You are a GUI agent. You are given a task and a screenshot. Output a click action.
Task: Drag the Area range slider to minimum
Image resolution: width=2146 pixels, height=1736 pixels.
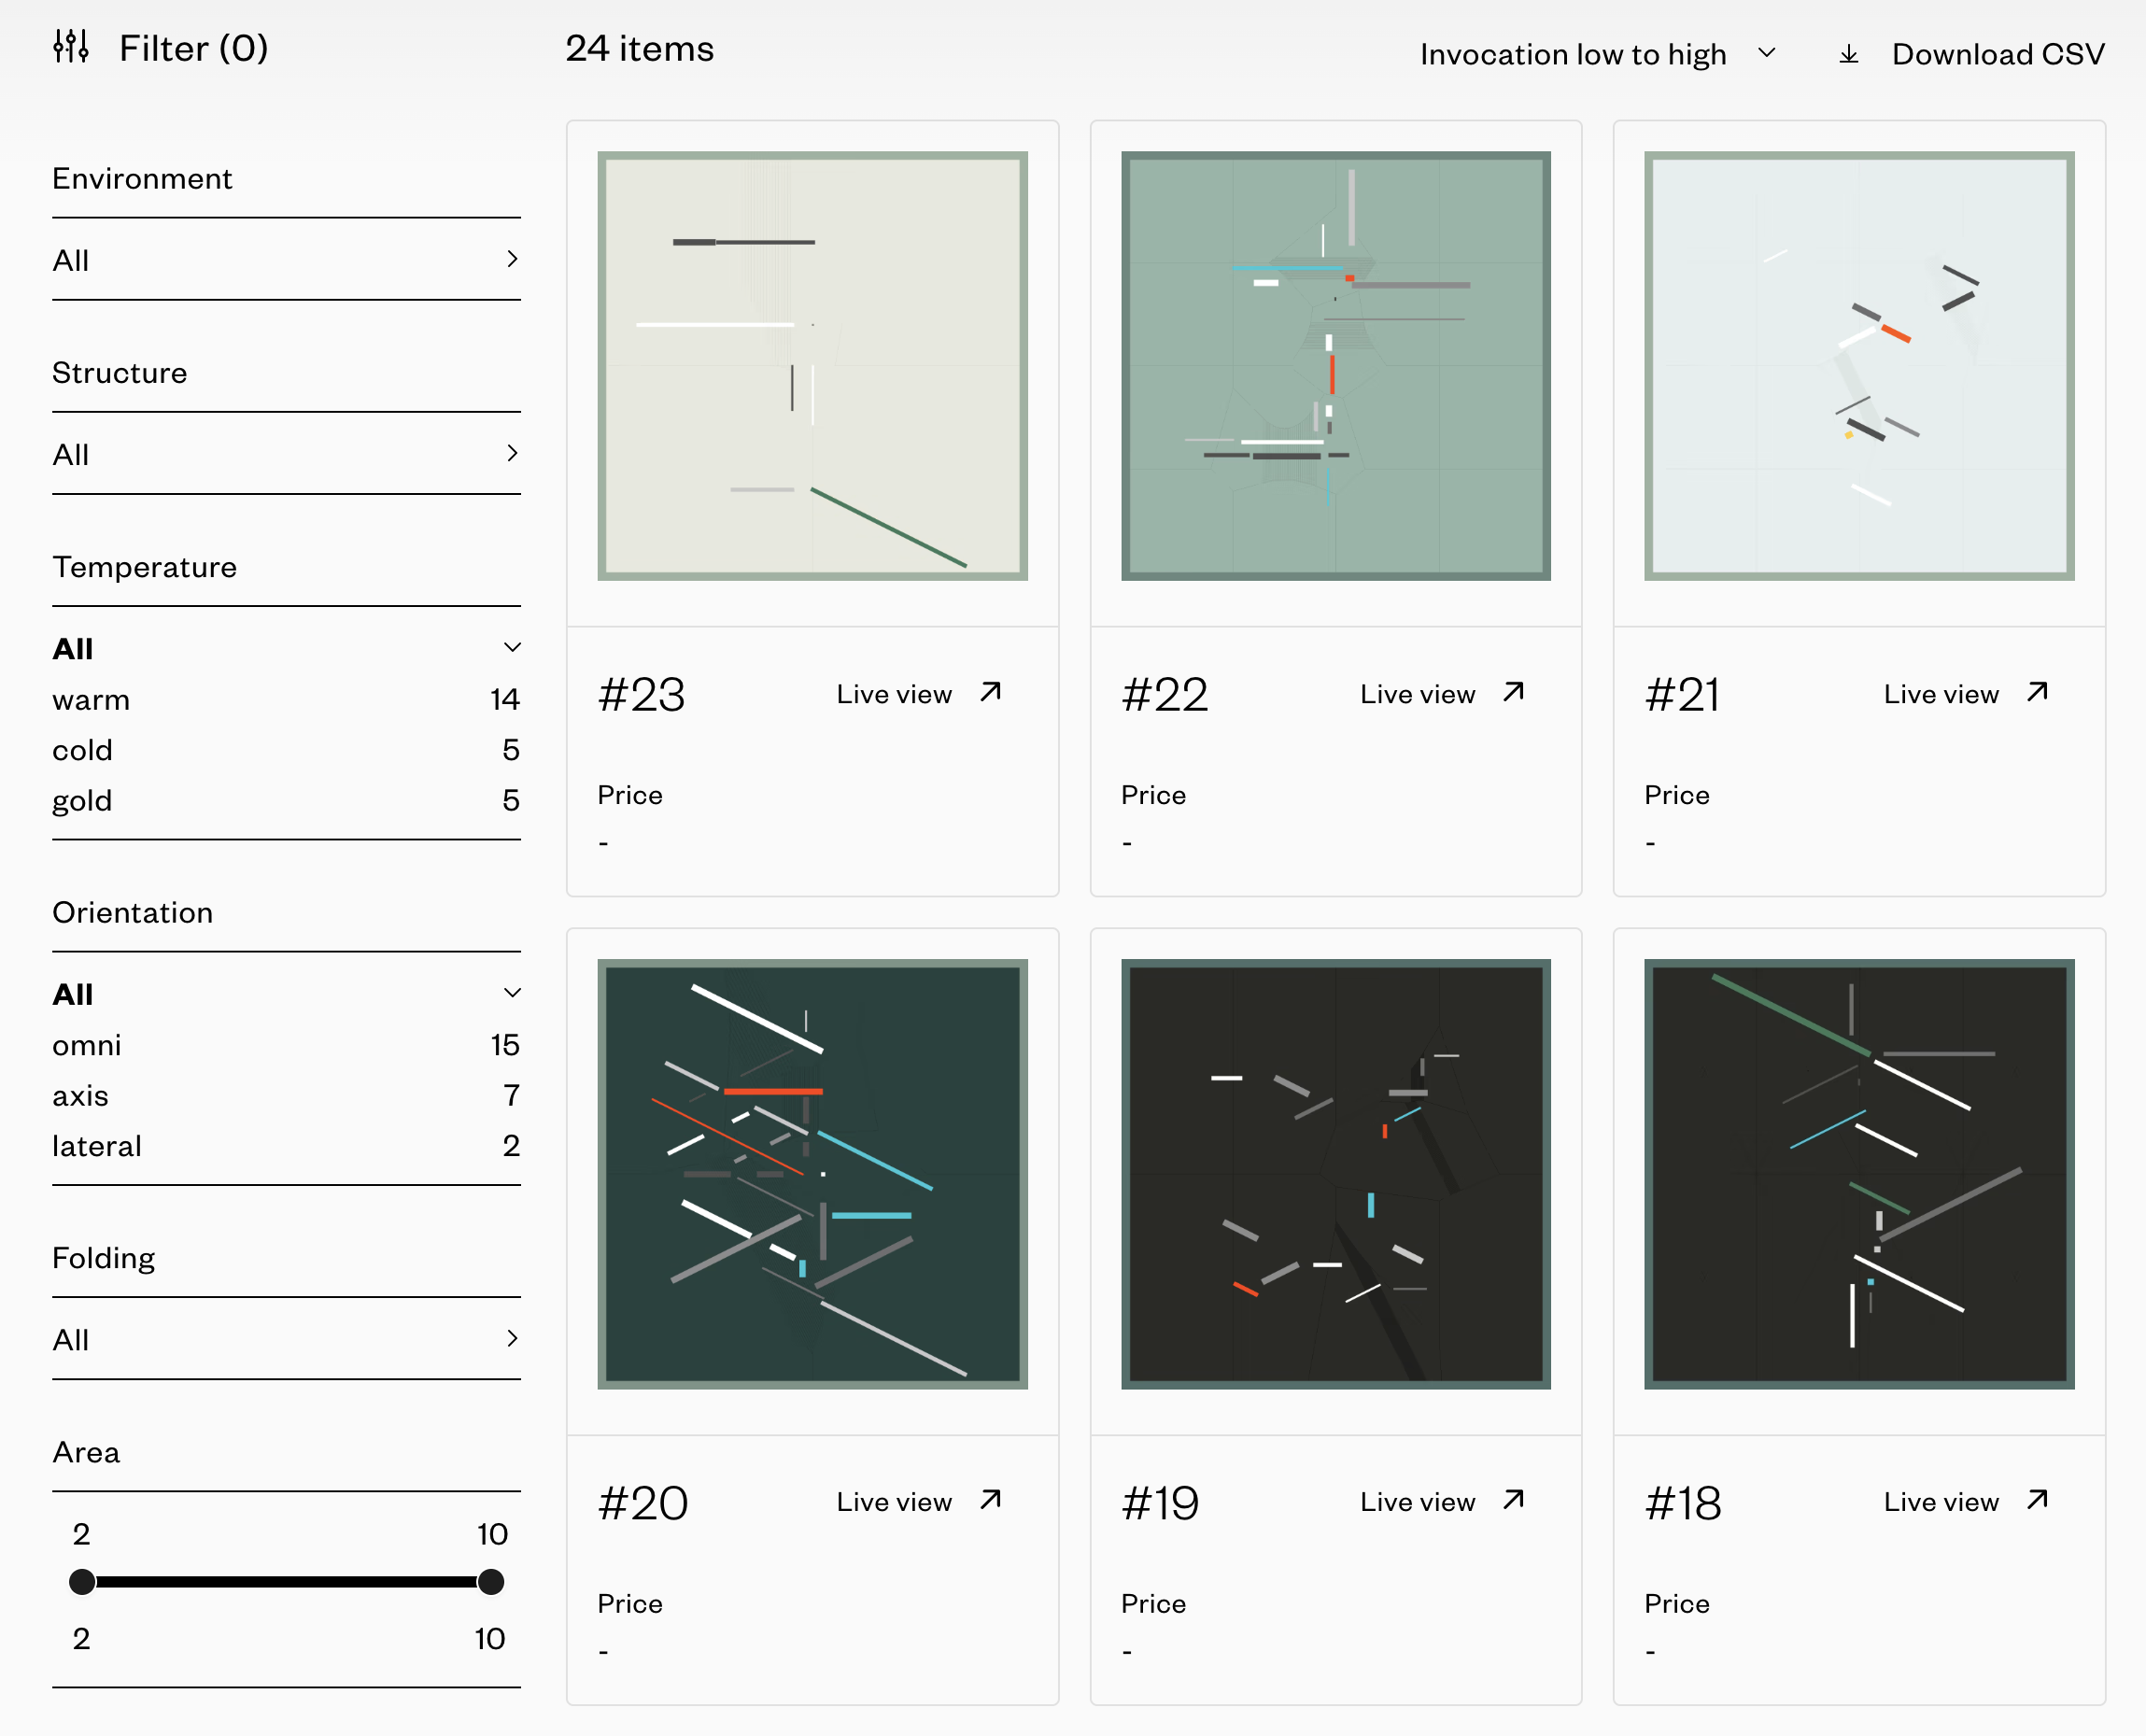pyautogui.click(x=83, y=1582)
